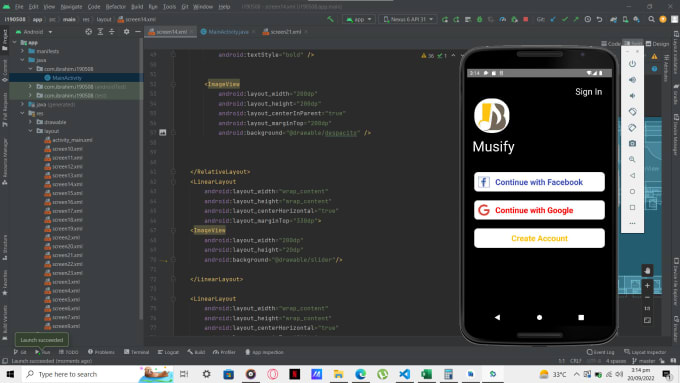Zoom in with the preview plus button
The image size is (680, 383).
[647, 285]
